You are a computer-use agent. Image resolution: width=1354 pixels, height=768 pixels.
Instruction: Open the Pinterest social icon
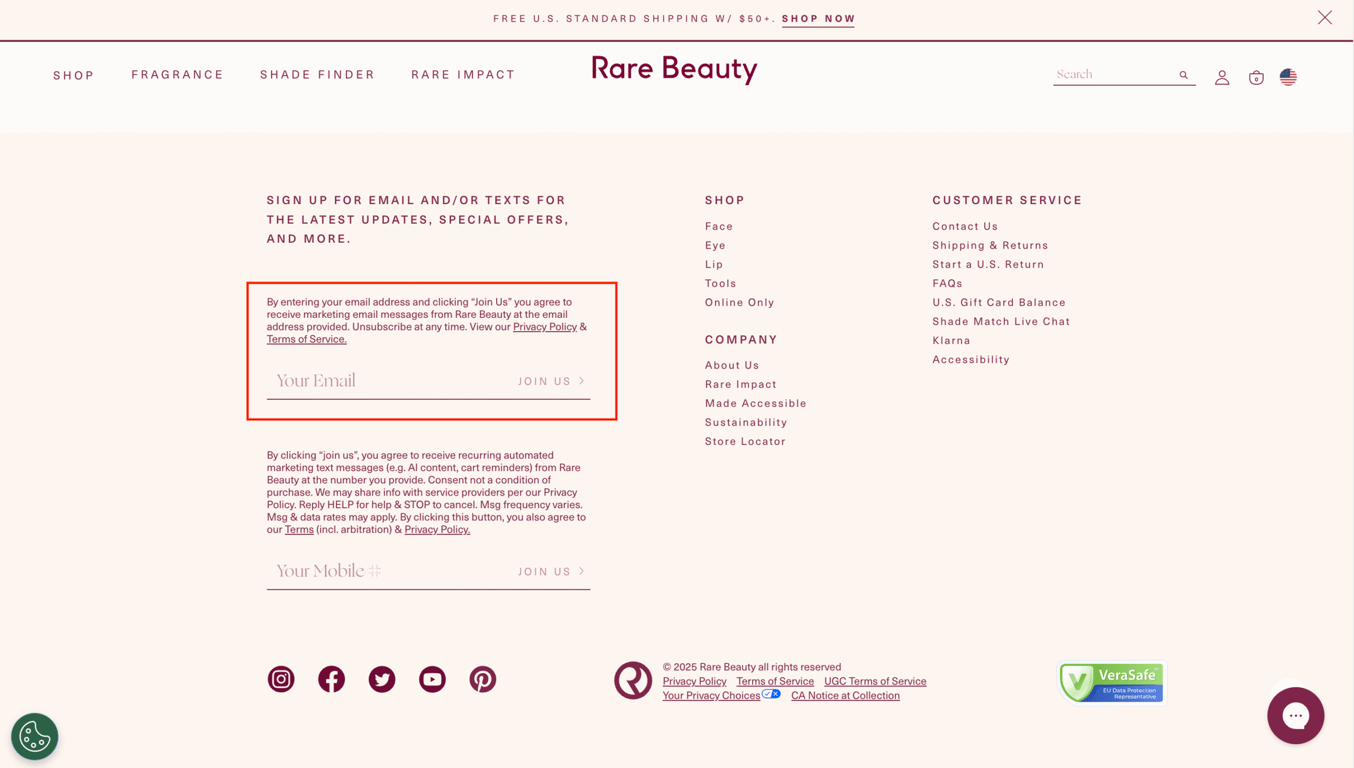(483, 679)
